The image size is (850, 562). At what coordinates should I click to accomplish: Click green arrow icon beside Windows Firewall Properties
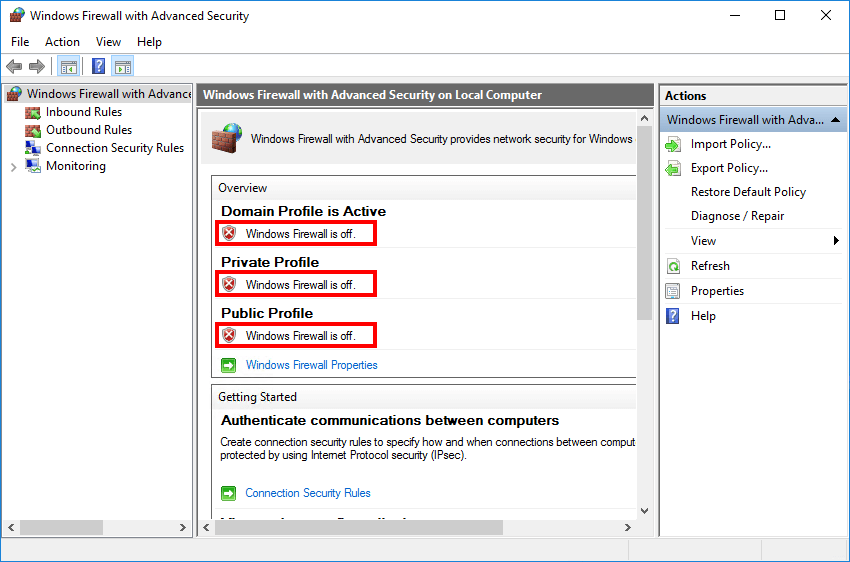(x=229, y=365)
